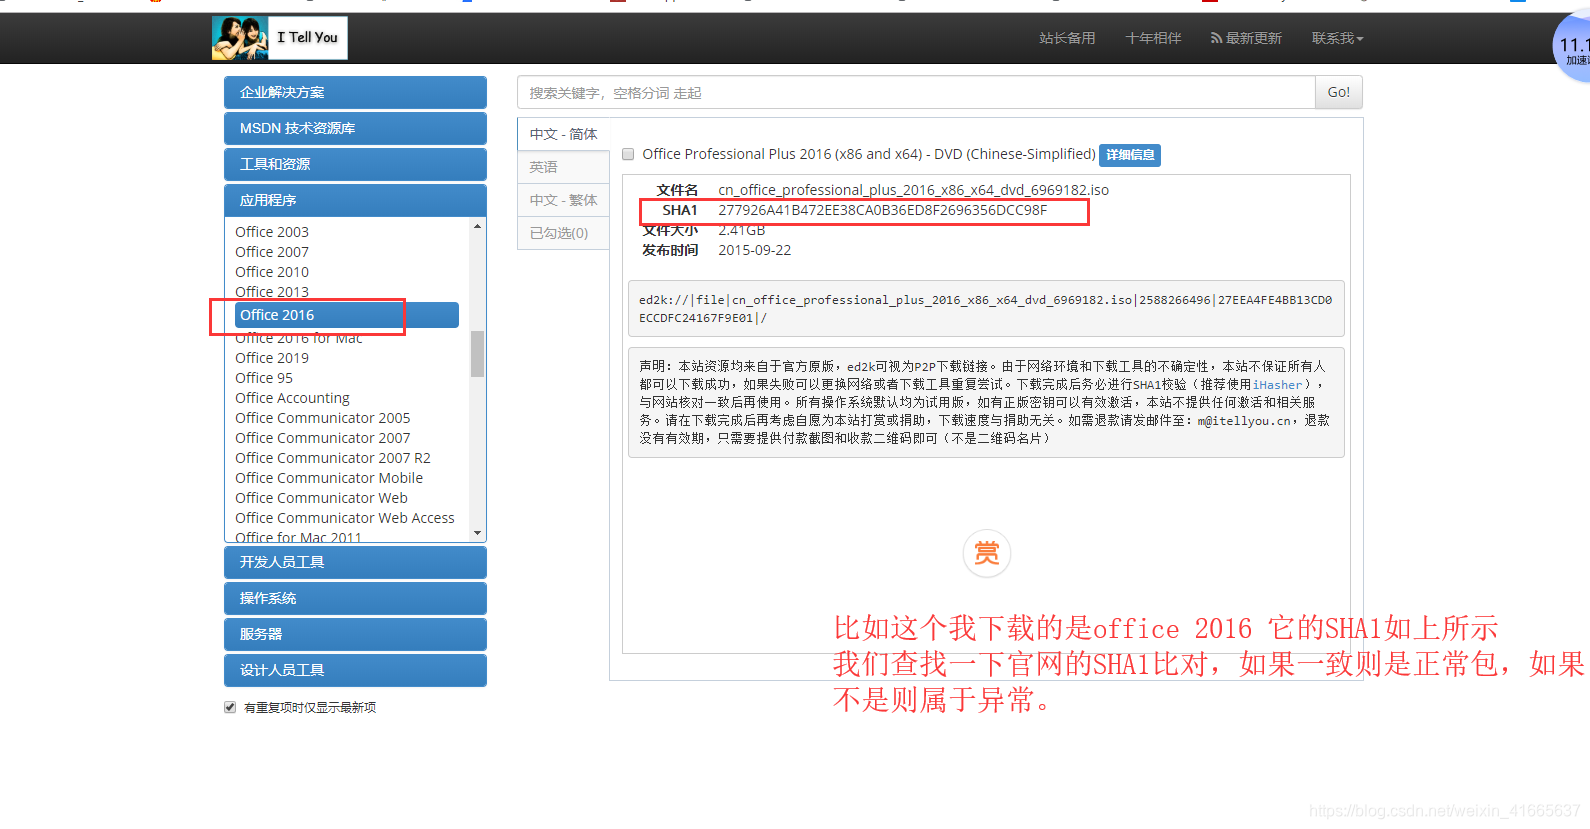Click the Office Professional Plus 2016 title
This screenshot has width=1590, height=829.
coord(869,154)
